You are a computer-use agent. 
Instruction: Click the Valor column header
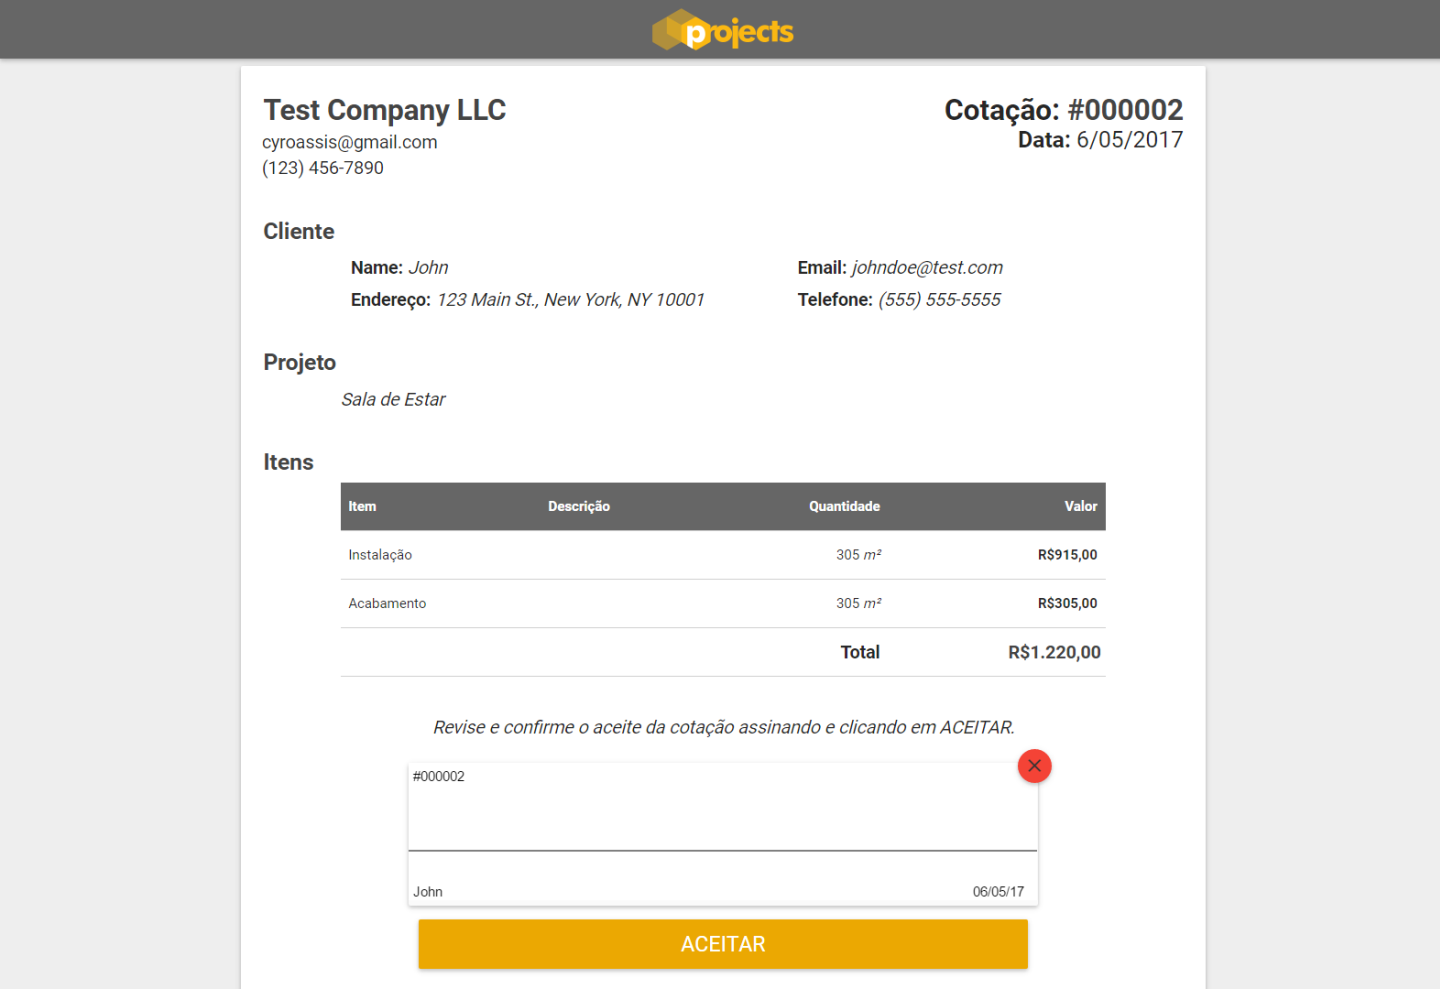click(x=1080, y=506)
